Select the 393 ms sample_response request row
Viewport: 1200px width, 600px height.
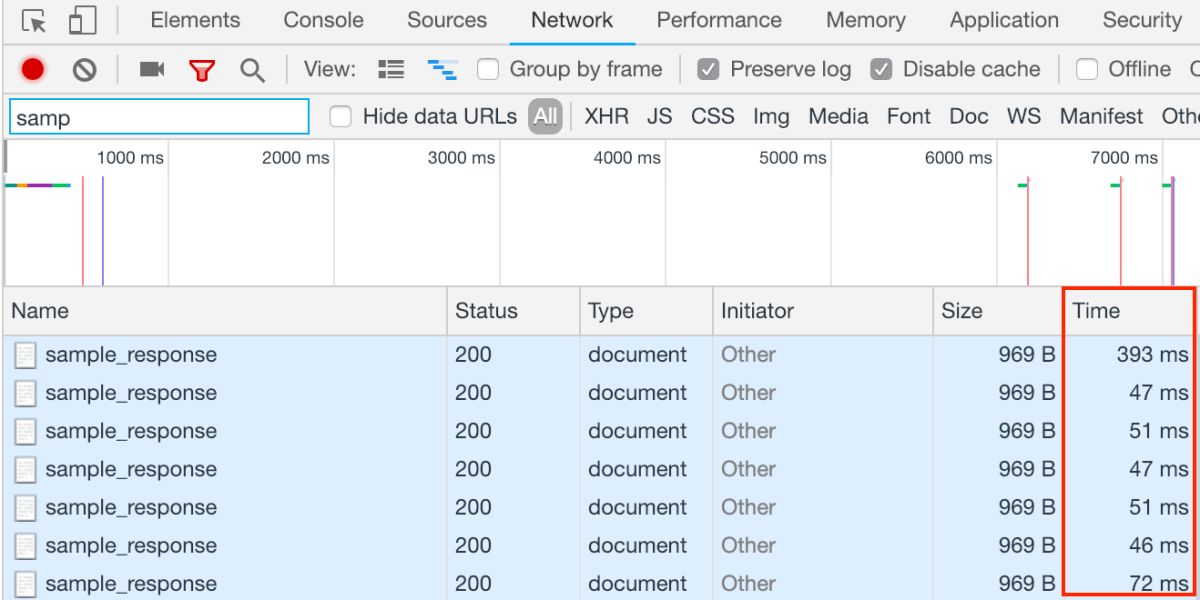pos(130,355)
